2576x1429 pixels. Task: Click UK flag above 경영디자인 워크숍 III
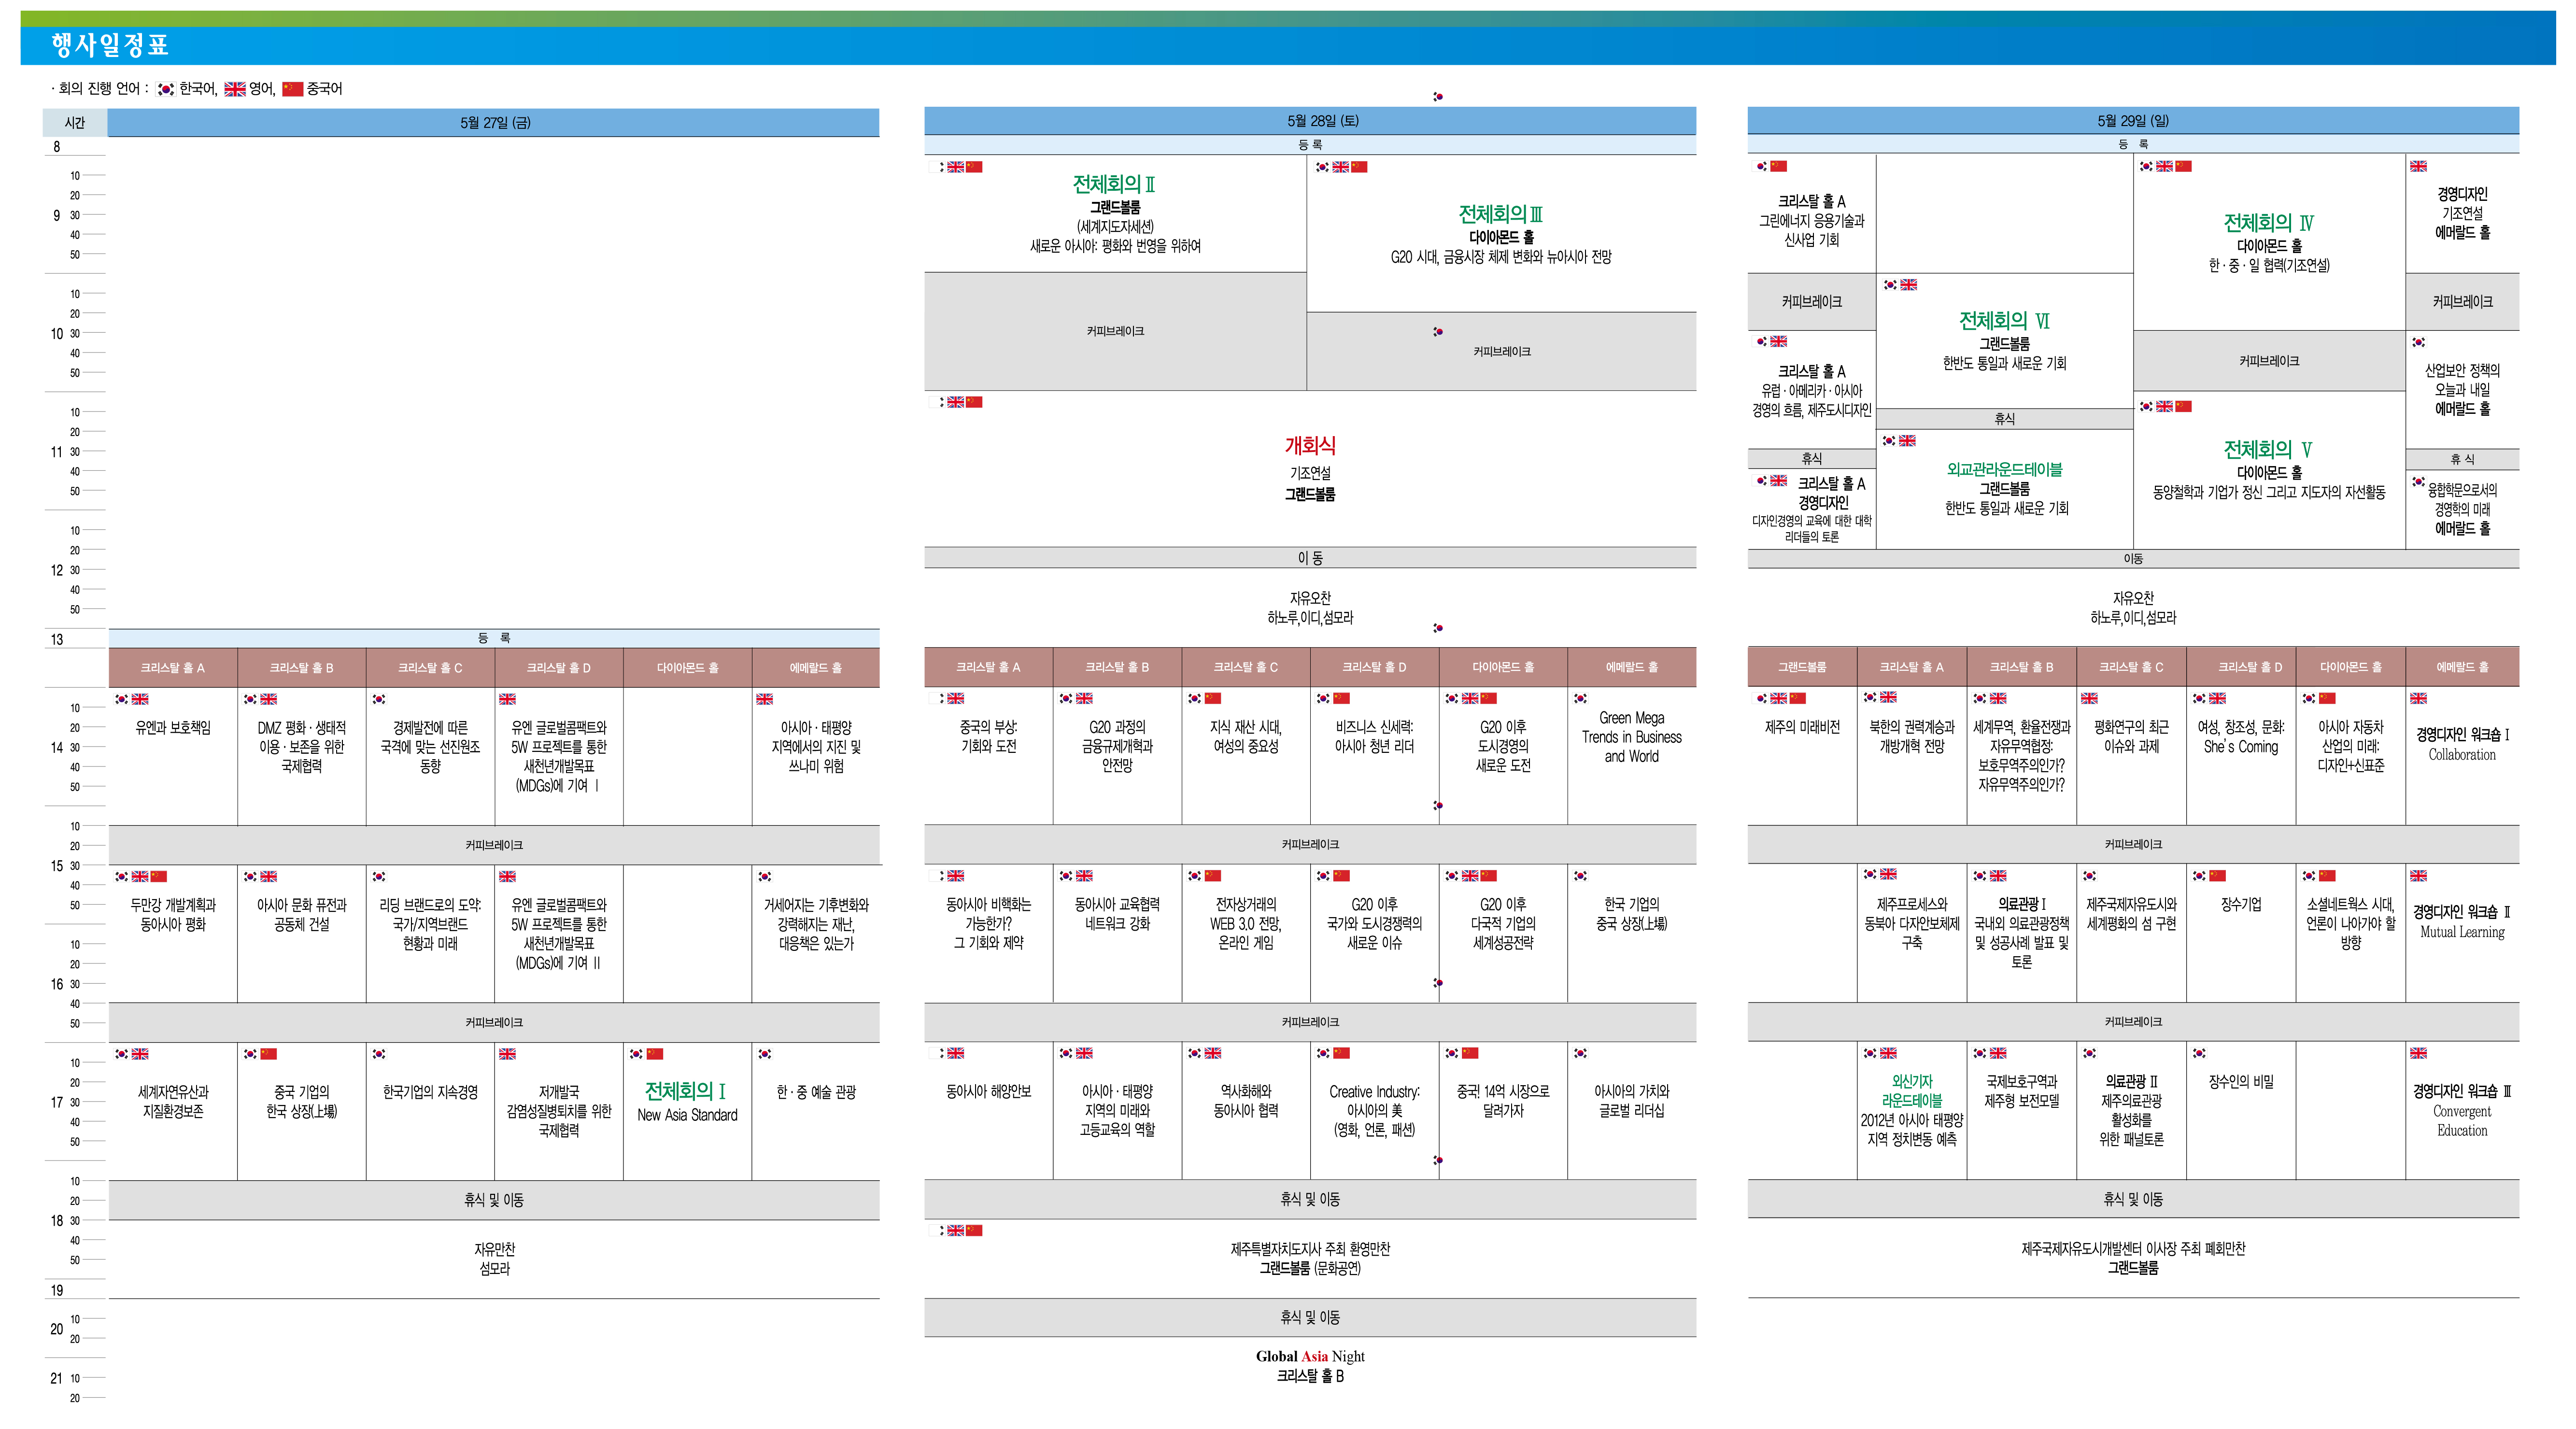coord(2419,1053)
